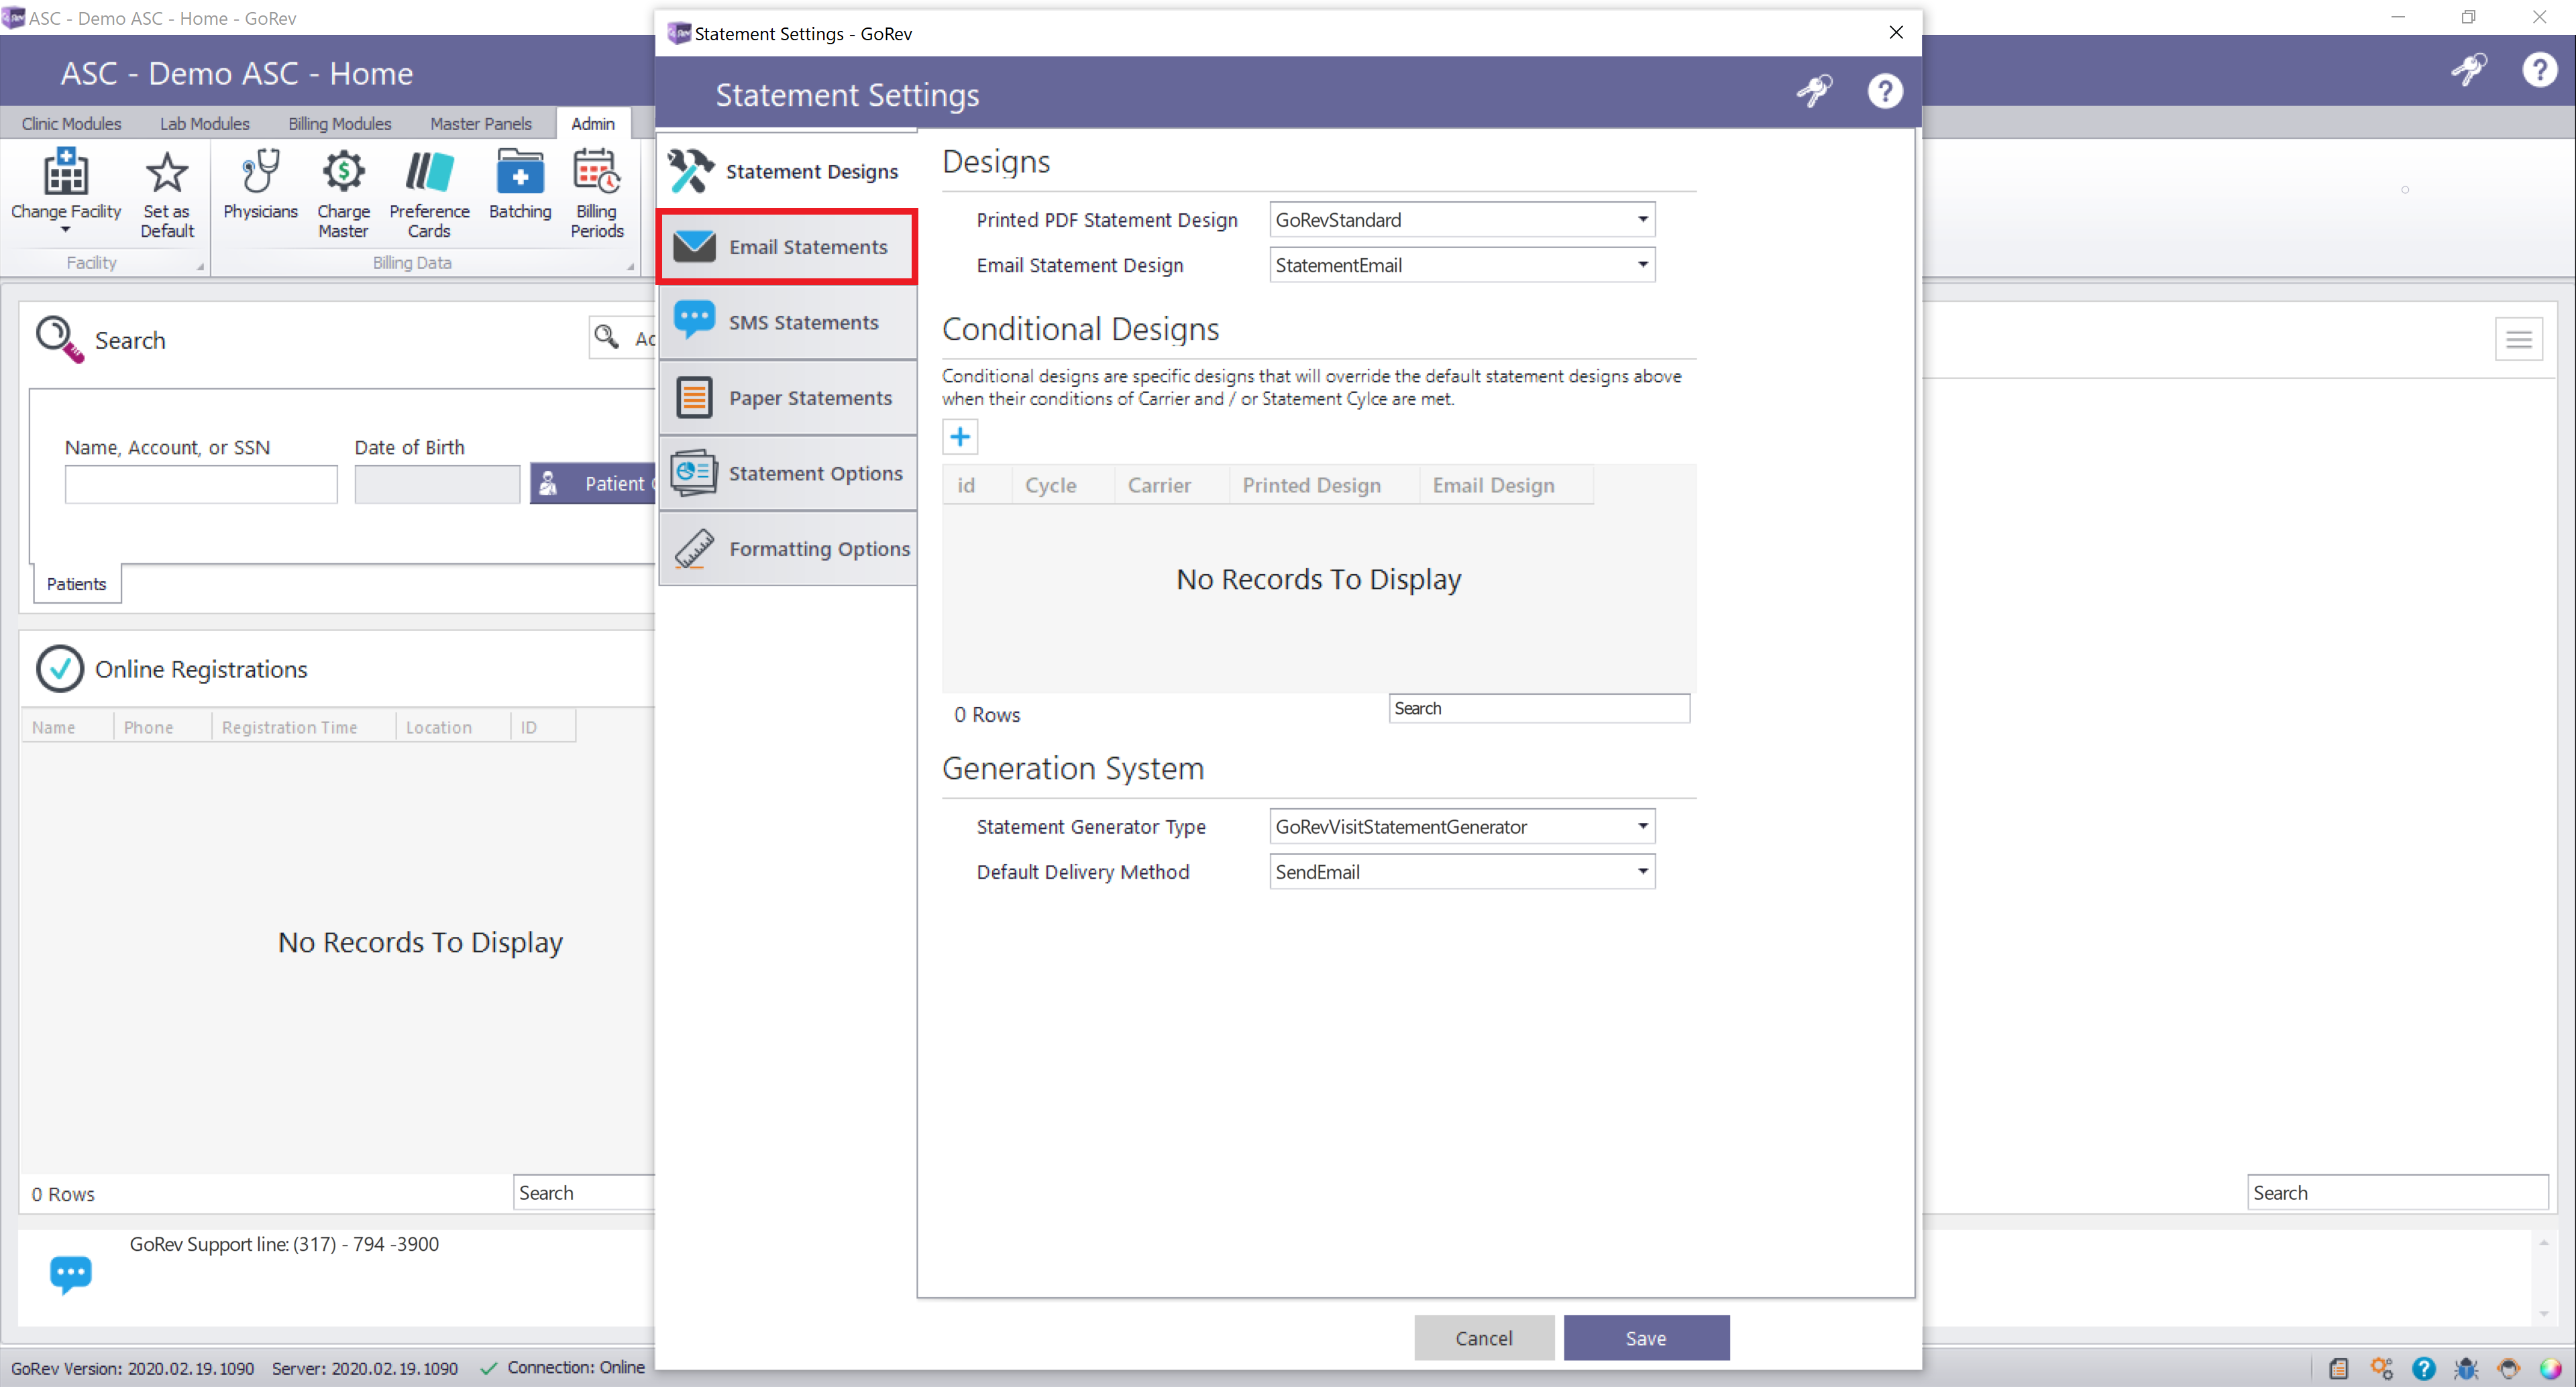This screenshot has width=2576, height=1387.
Task: Click the Set as Default star icon
Action: click(x=166, y=173)
